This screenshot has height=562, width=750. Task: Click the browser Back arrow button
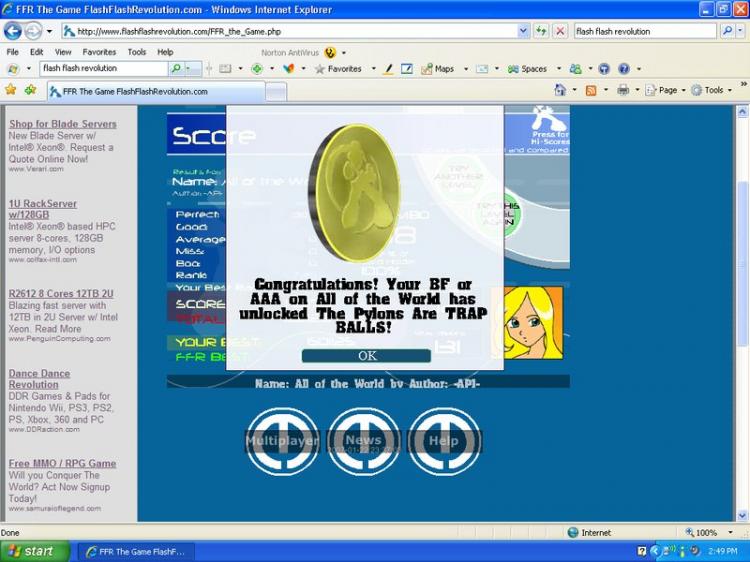click(x=13, y=32)
